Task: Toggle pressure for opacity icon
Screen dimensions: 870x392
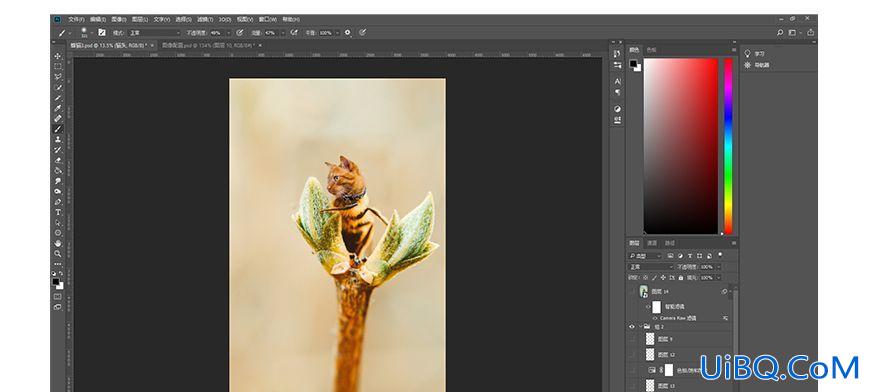Action: tap(239, 33)
